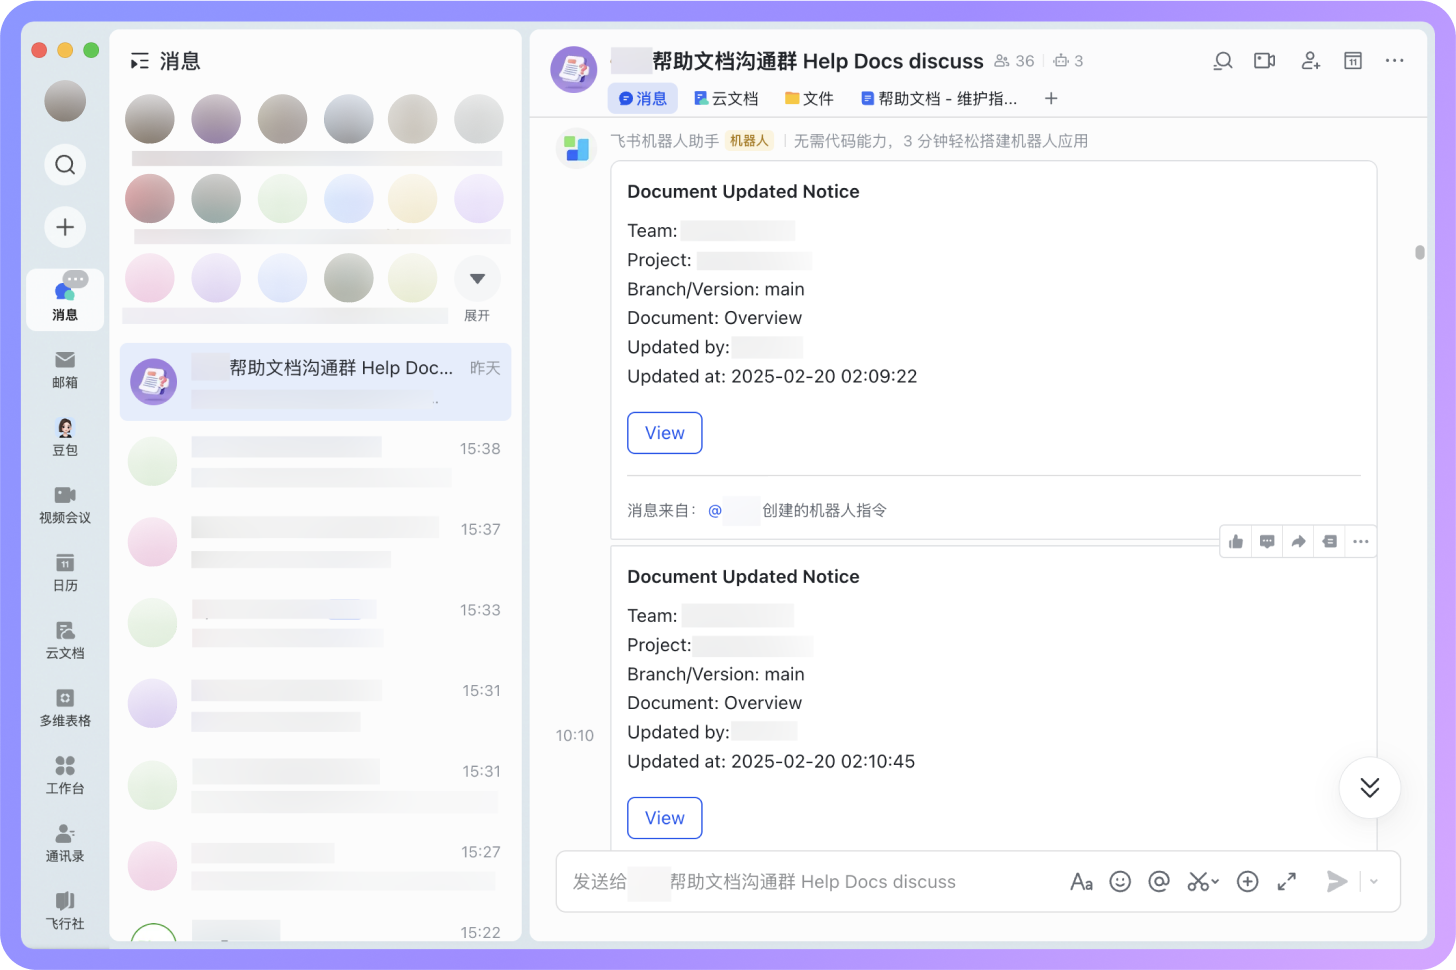The height and width of the screenshot is (970, 1456).
Task: Open 云文档 cloud docs in sidebar
Action: coord(65,640)
